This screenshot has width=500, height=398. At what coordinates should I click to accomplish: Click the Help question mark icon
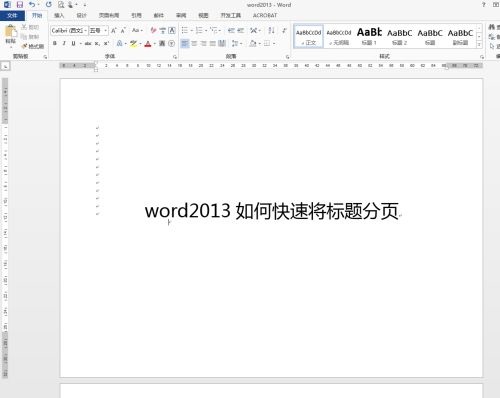click(484, 5)
